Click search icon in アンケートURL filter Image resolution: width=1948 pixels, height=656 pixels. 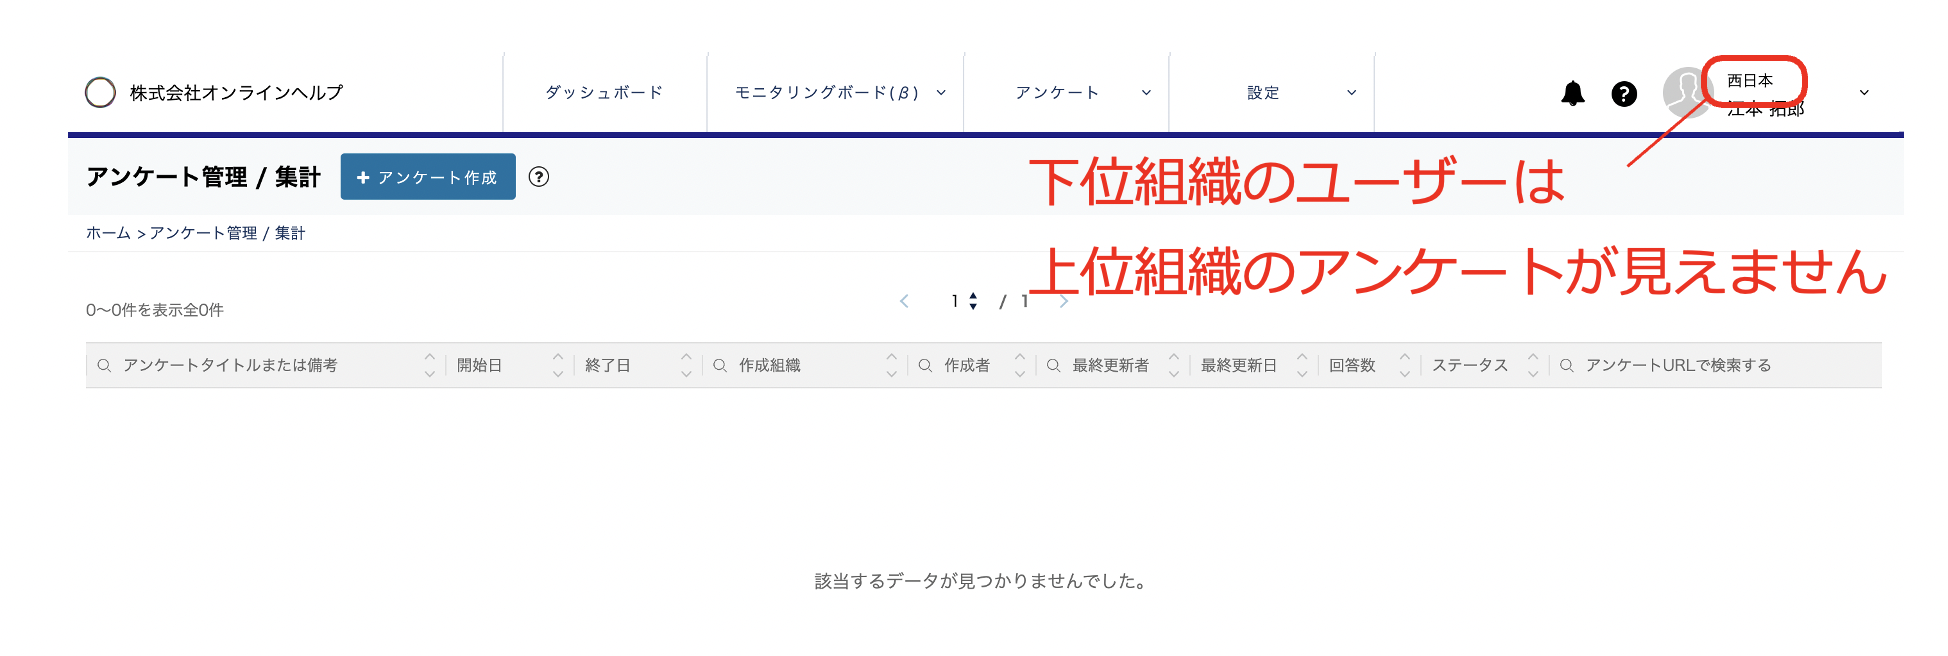click(x=1567, y=366)
